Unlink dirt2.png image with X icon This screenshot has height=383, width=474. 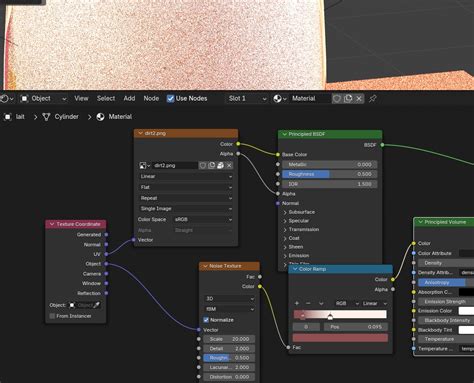pyautogui.click(x=229, y=165)
